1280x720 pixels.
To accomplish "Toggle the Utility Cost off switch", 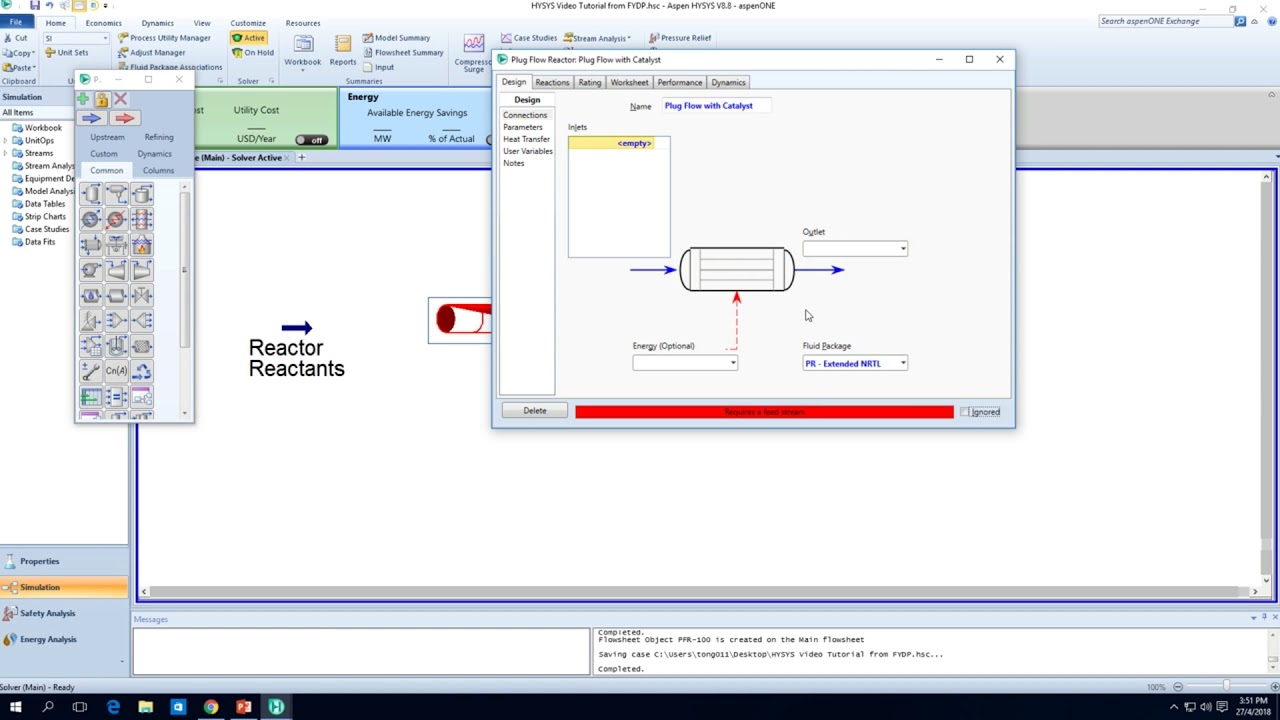I will (311, 140).
